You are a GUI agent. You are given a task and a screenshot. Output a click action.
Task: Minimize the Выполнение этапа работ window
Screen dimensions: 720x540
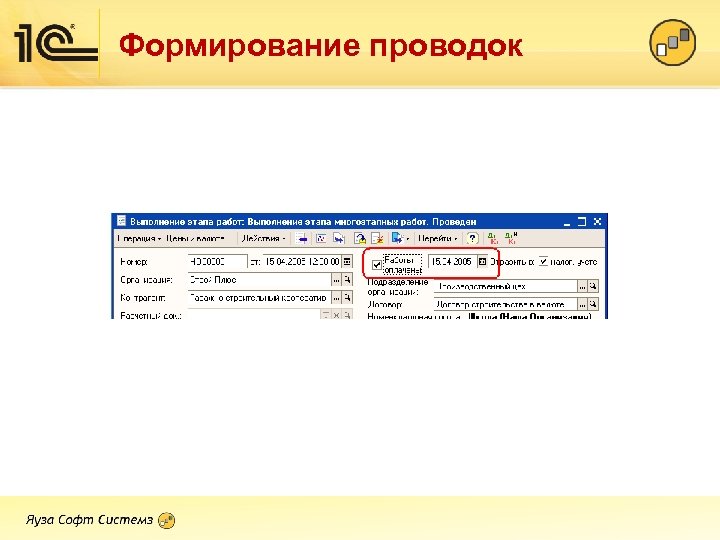[567, 222]
